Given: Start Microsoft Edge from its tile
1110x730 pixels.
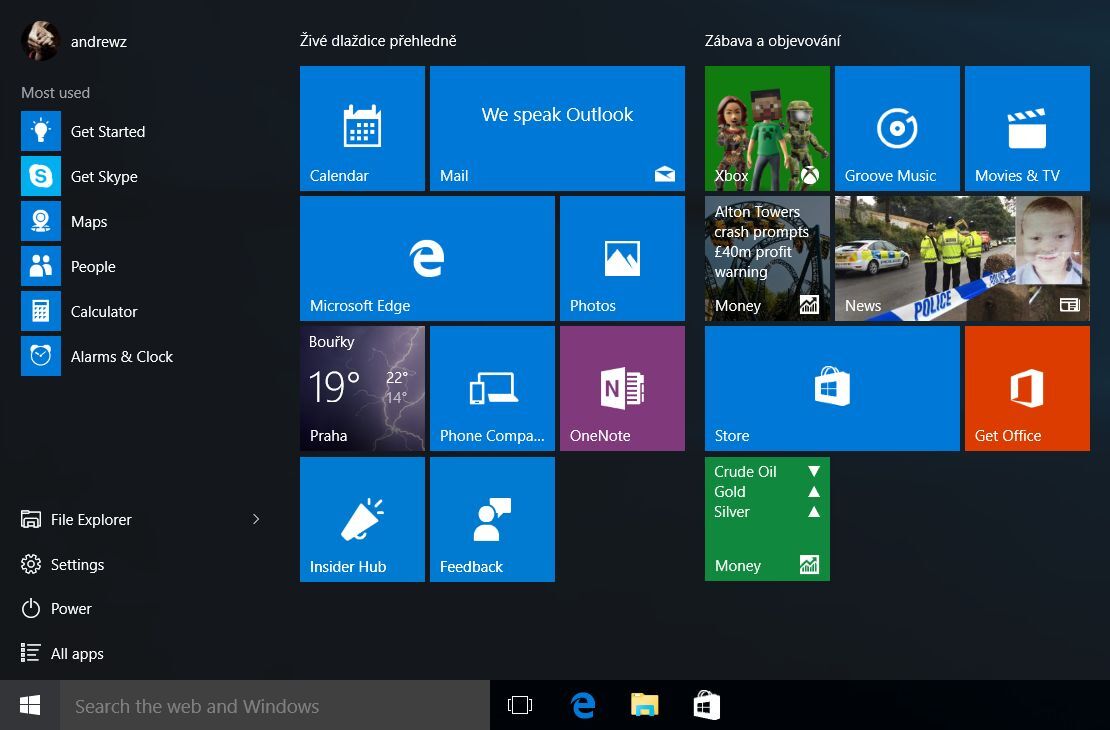Looking at the screenshot, I should (x=426, y=257).
